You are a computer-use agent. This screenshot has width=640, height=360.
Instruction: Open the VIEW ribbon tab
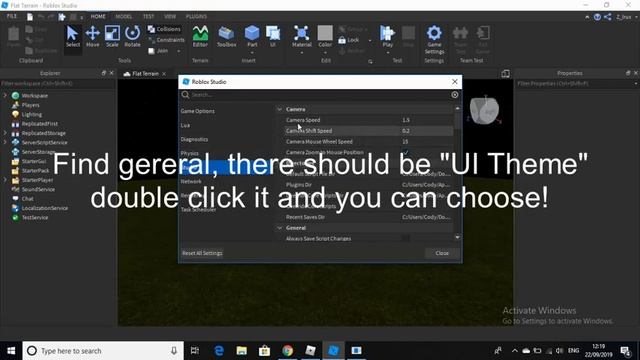click(x=170, y=16)
